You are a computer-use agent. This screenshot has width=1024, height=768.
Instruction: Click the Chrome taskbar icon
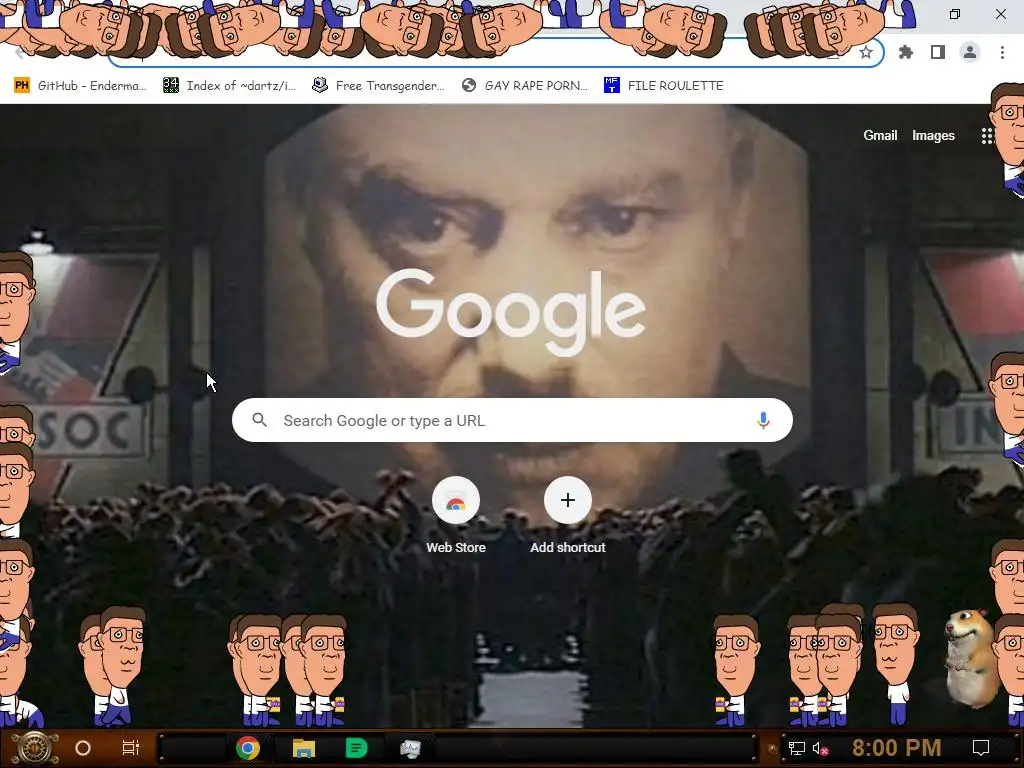pos(248,748)
